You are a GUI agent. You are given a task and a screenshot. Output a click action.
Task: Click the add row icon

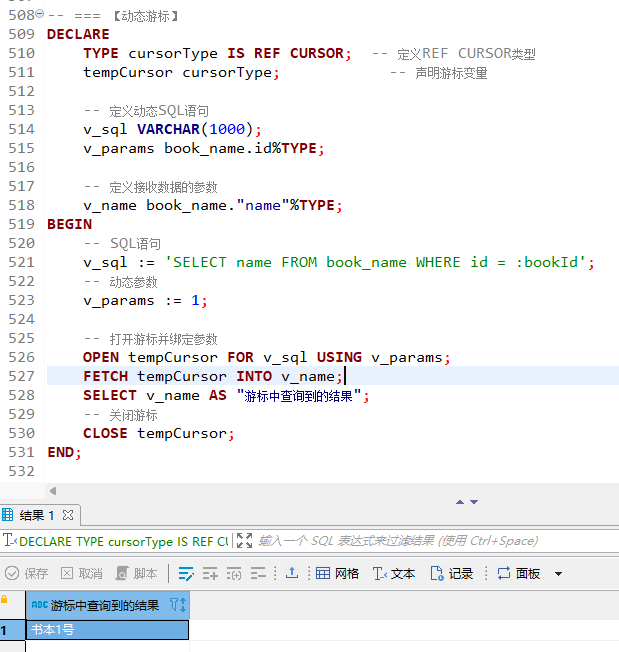point(210,574)
